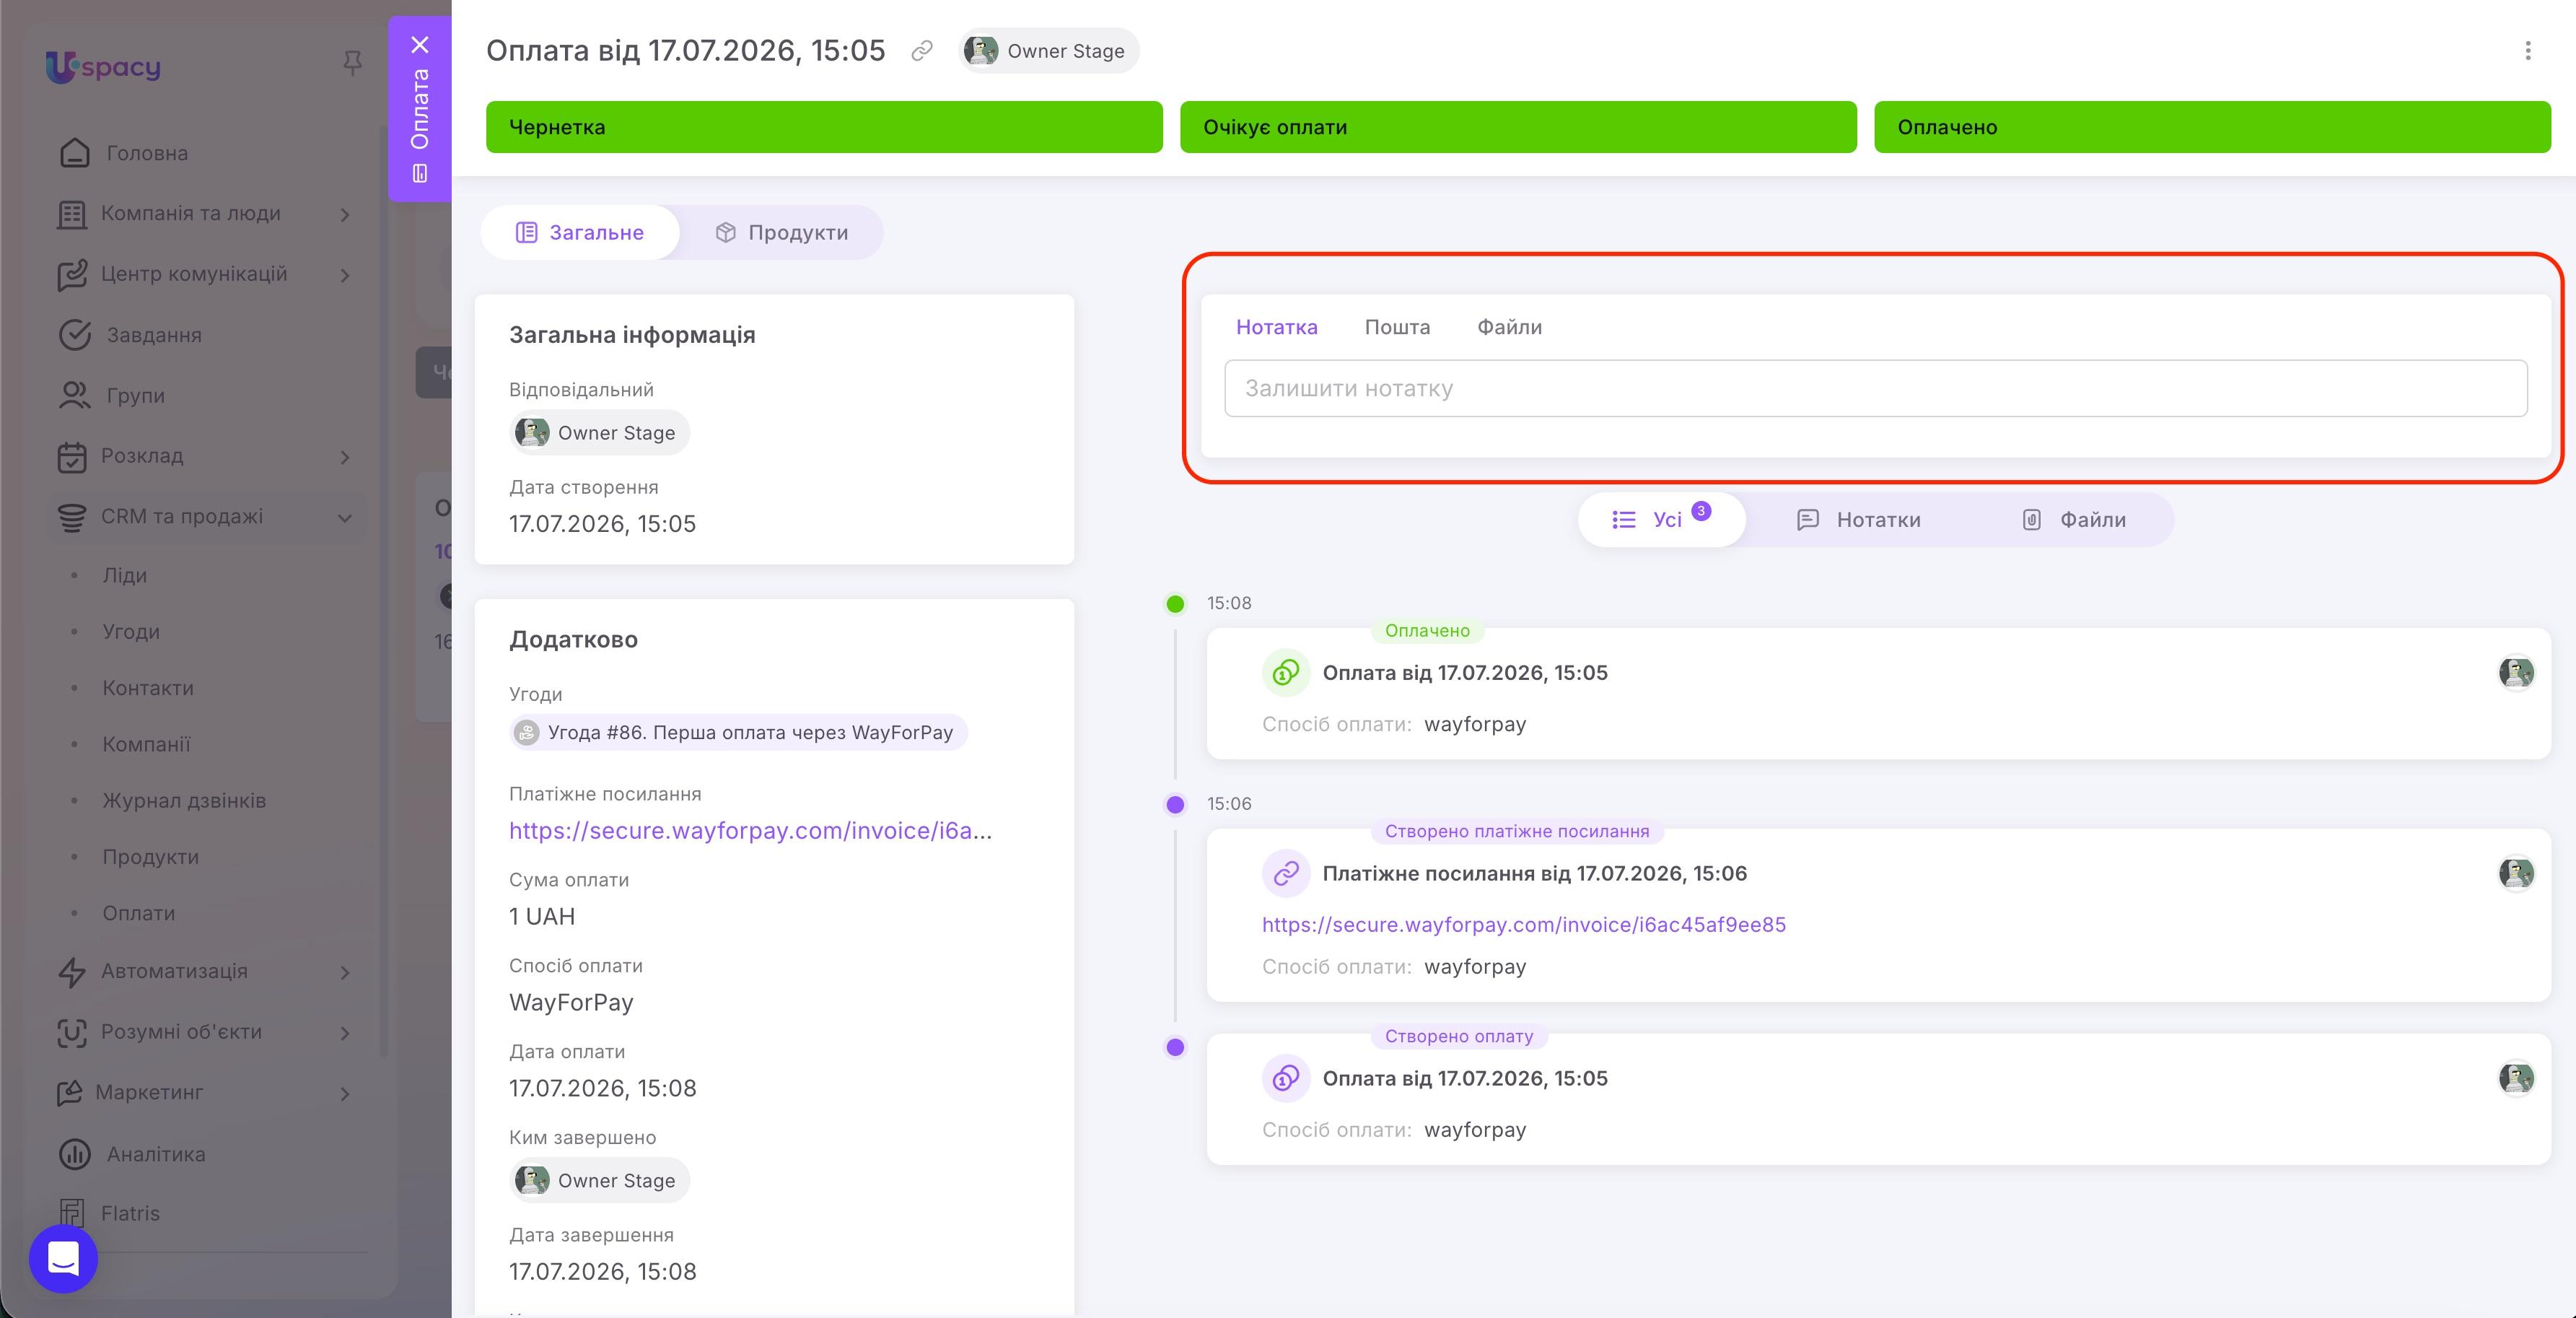Open the chat support bubble
The image size is (2576, 1318).
tap(63, 1258)
